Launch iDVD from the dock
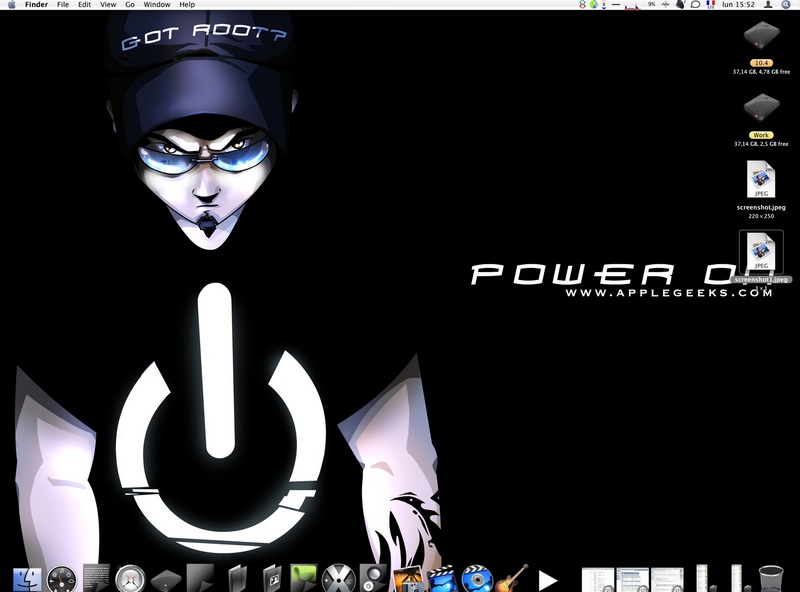The width and height of the screenshot is (800, 592). [x=477, y=579]
